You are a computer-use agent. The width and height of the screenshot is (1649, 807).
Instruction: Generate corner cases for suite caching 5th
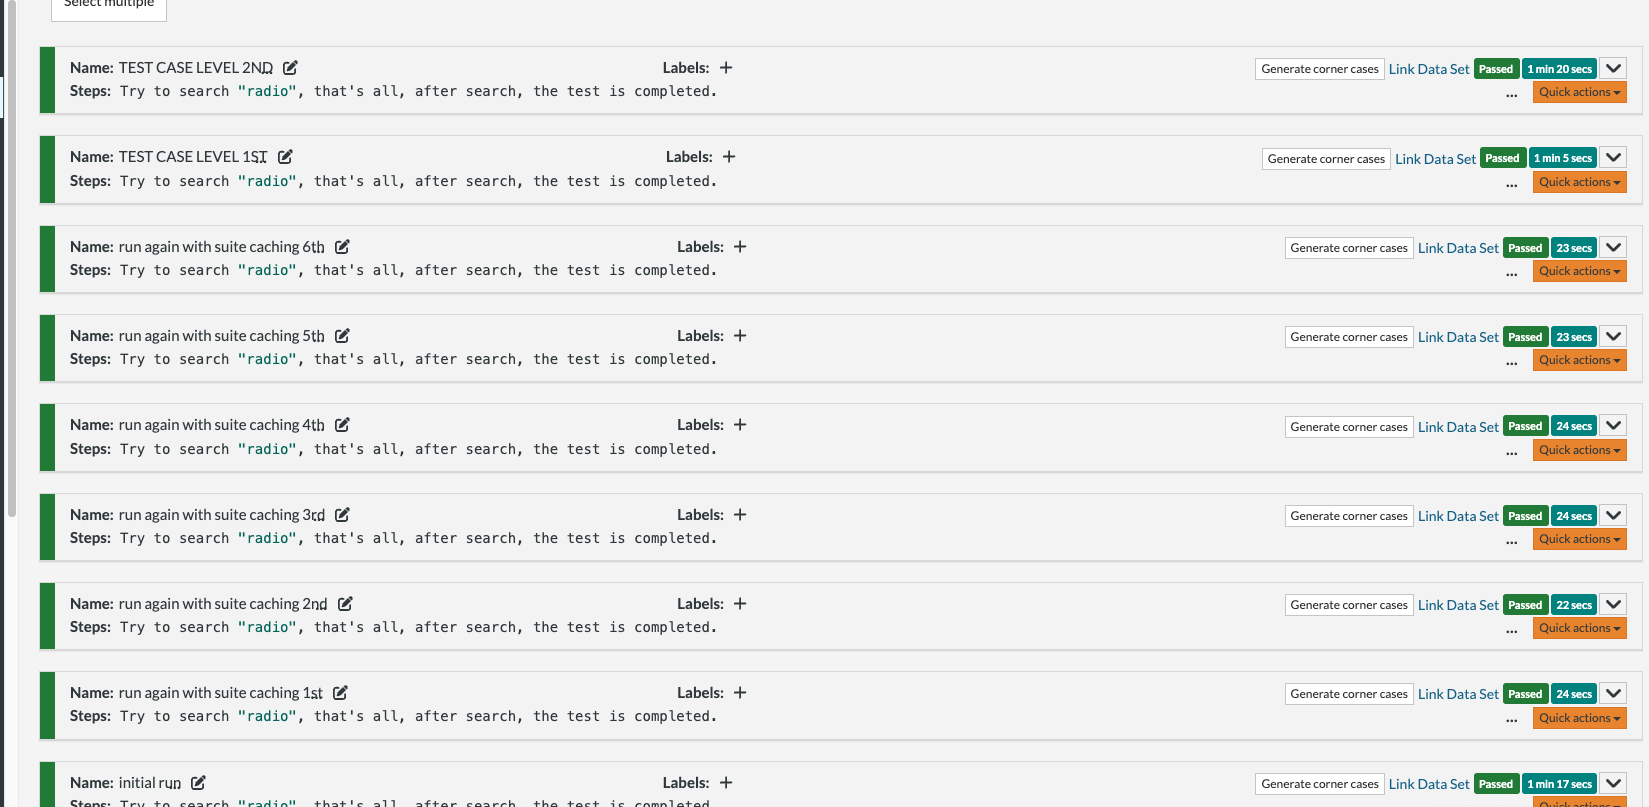click(x=1349, y=337)
